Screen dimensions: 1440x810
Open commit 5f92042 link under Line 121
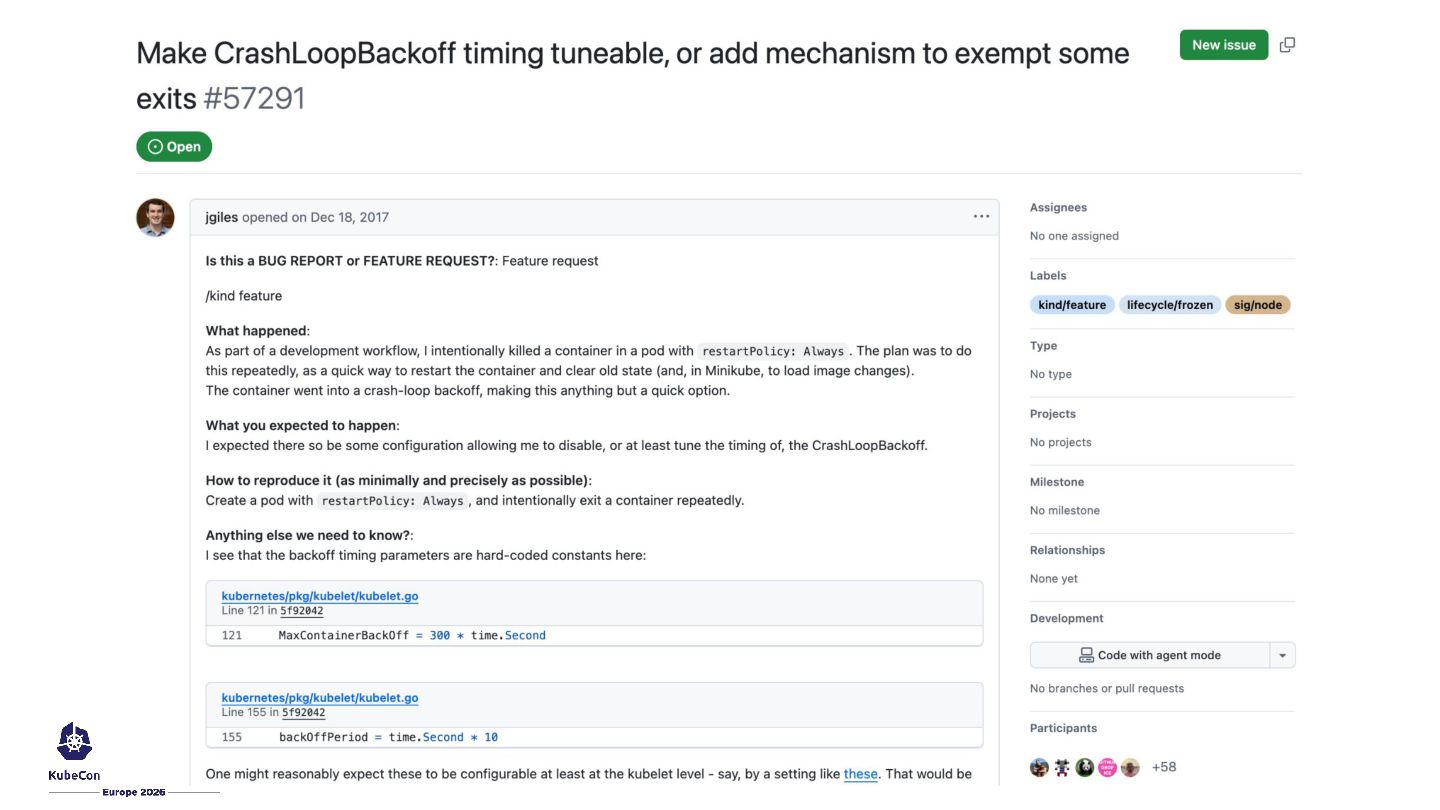(302, 611)
